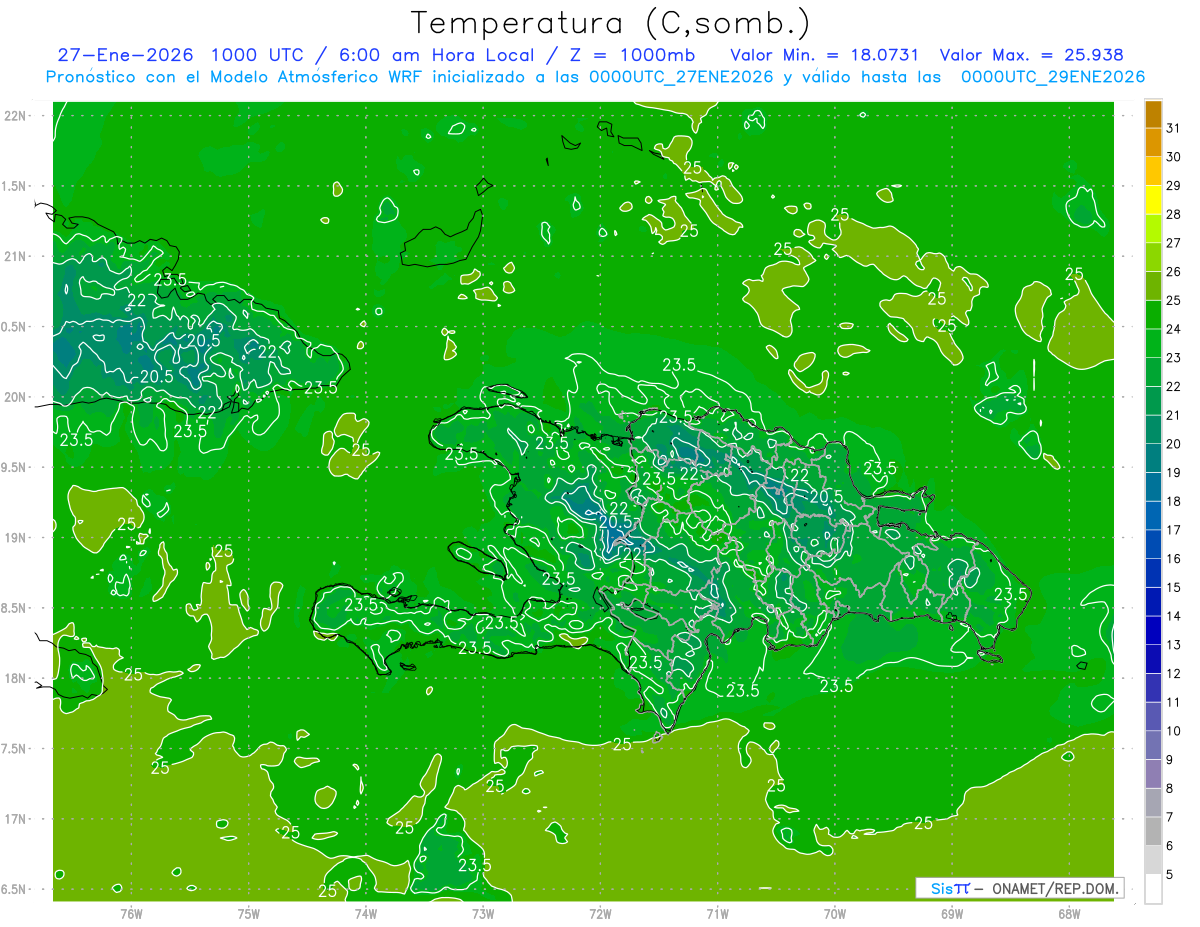1200x927 pixels.
Task: Click the "18N" latitude axis label
Action: (16, 678)
